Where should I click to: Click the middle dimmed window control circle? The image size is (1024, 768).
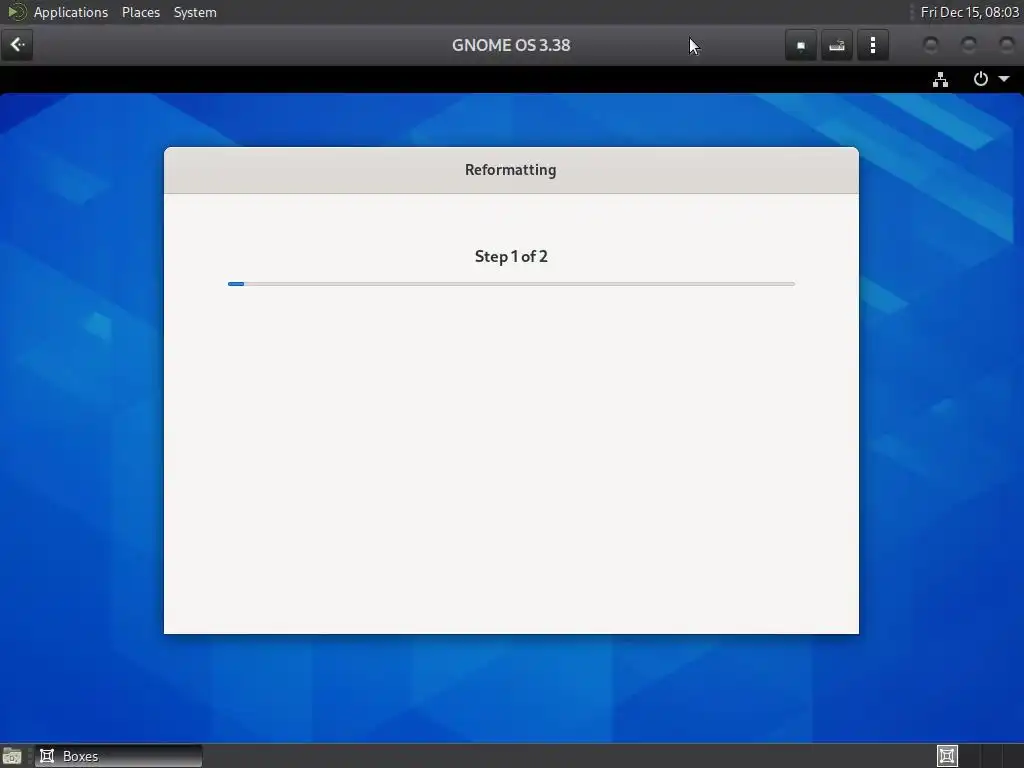pos(968,45)
